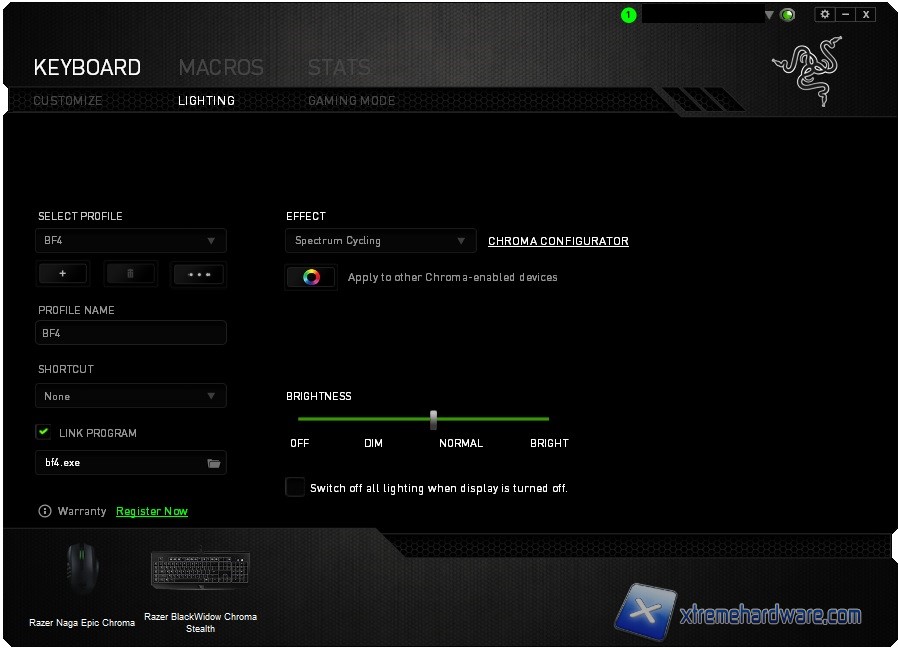
Task: Open the Gaming Mode sub-tab
Action: (x=351, y=101)
